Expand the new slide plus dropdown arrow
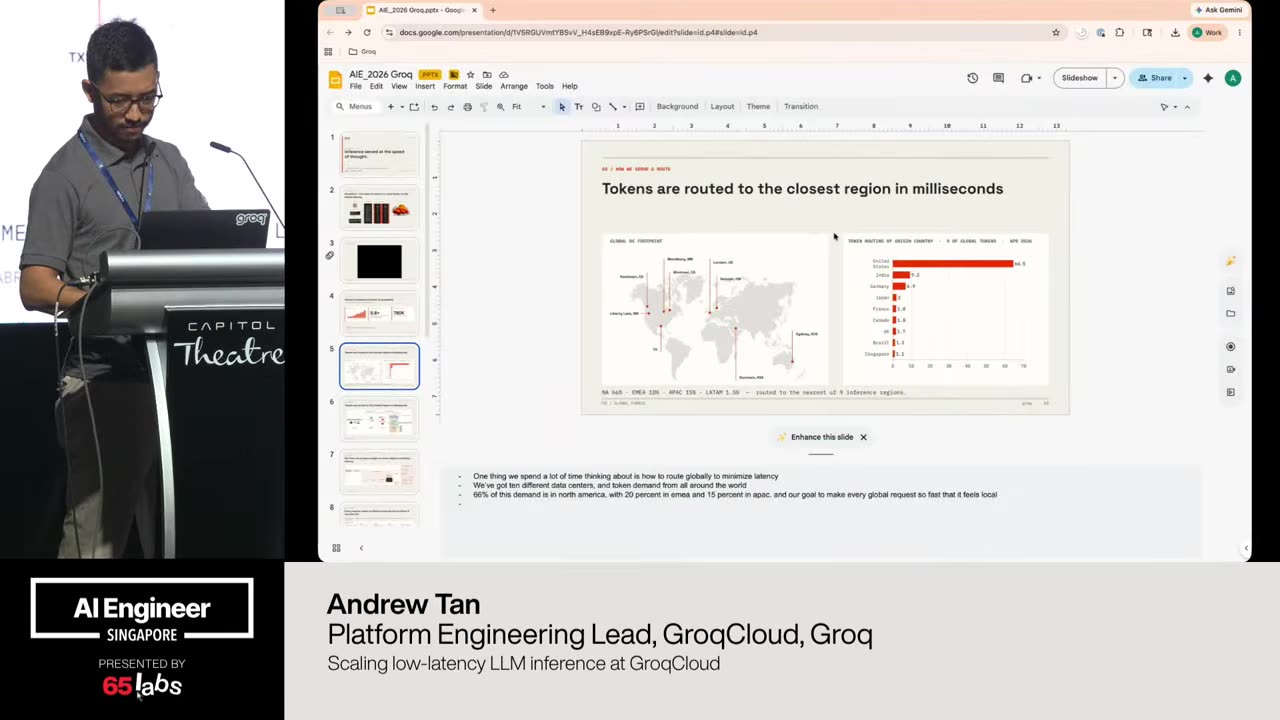 coord(402,107)
